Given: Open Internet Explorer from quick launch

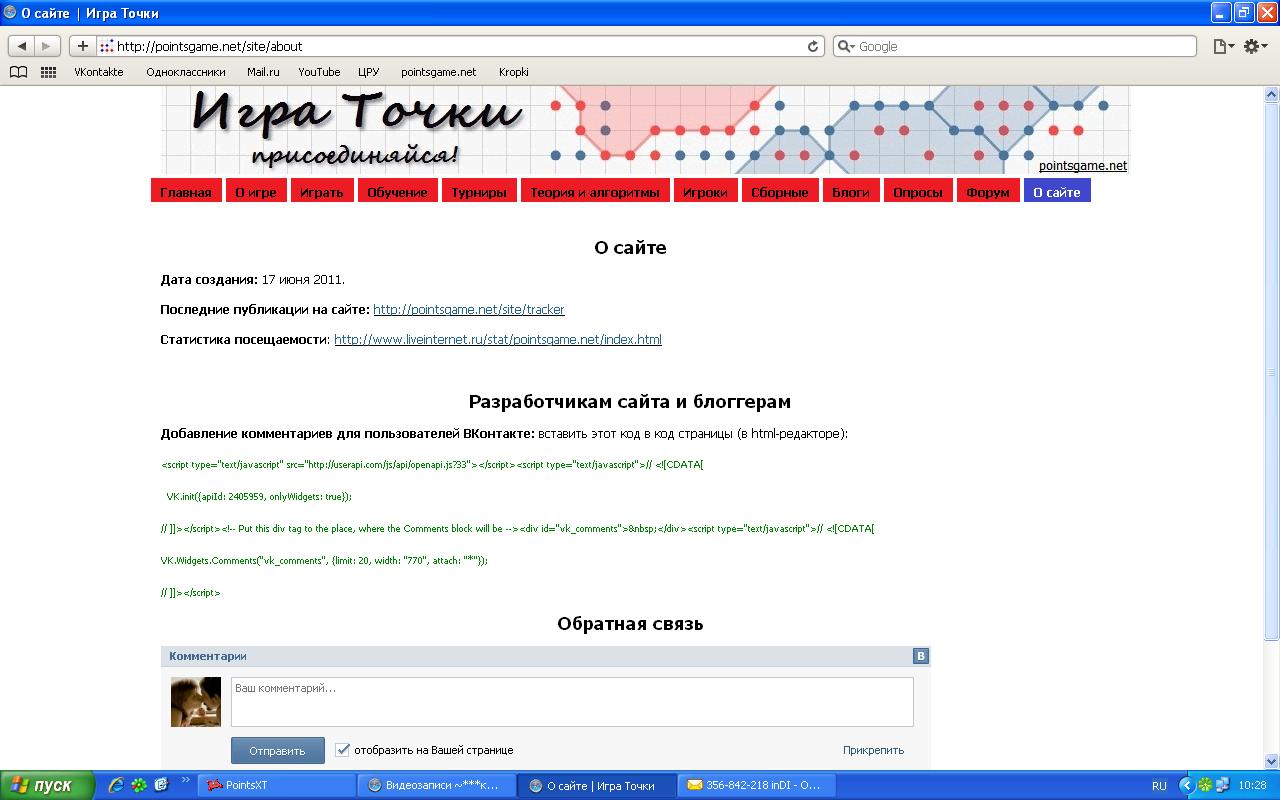Looking at the screenshot, I should 116,785.
